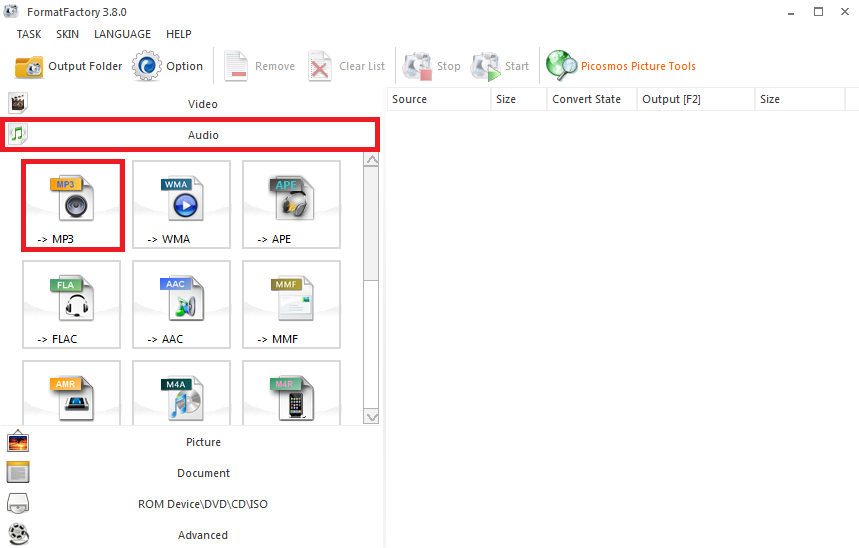Click the Audio music note icon
This screenshot has width=859, height=548.
18,134
